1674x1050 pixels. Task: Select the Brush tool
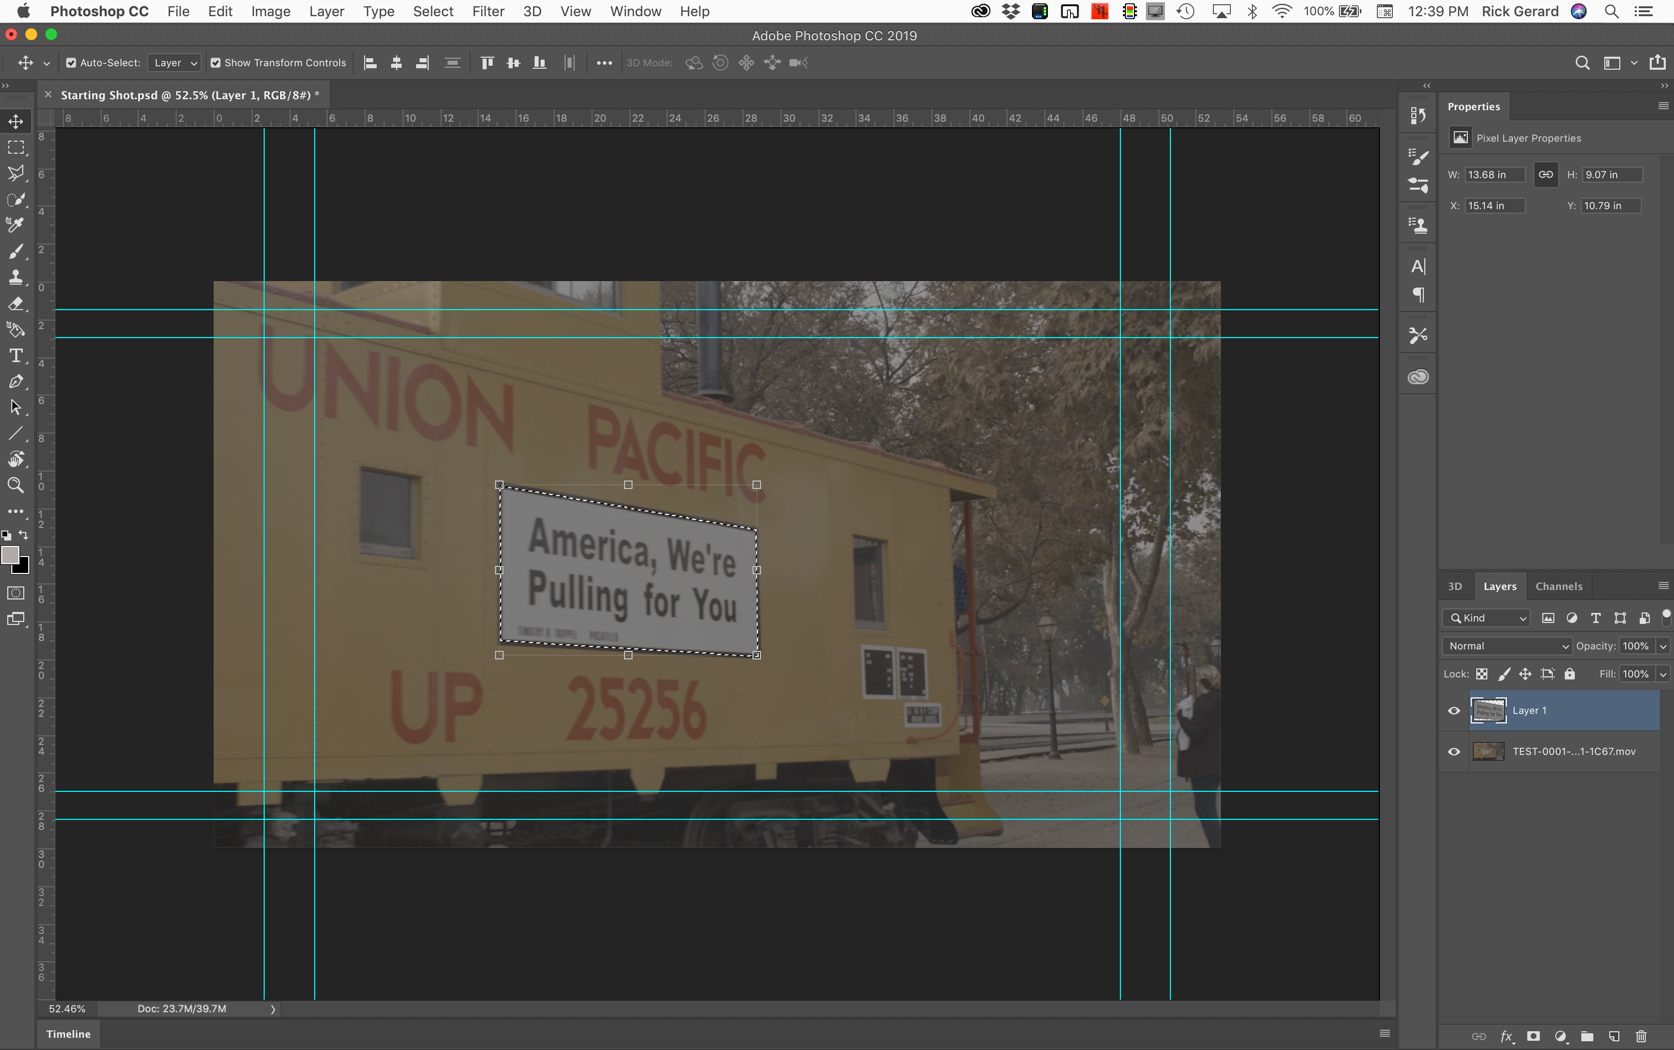point(16,251)
